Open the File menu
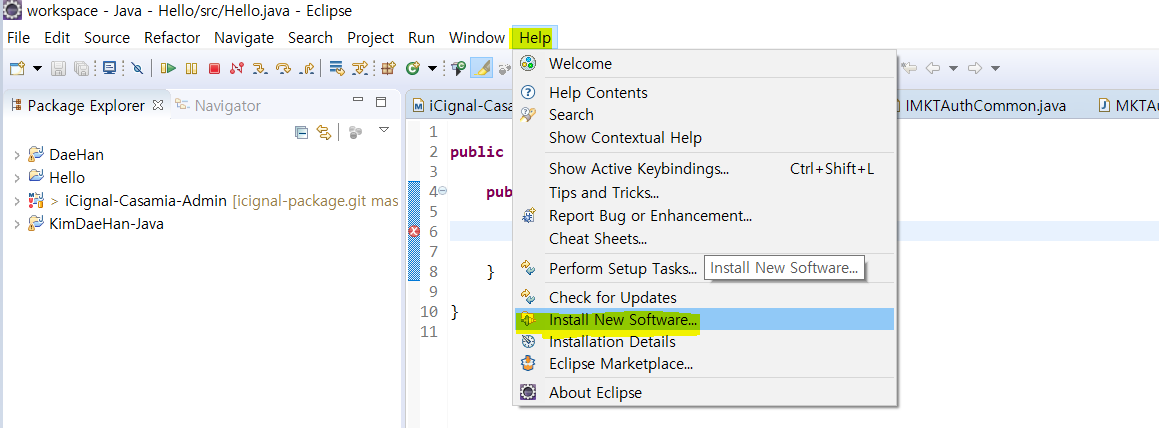The image size is (1159, 428). [x=18, y=38]
